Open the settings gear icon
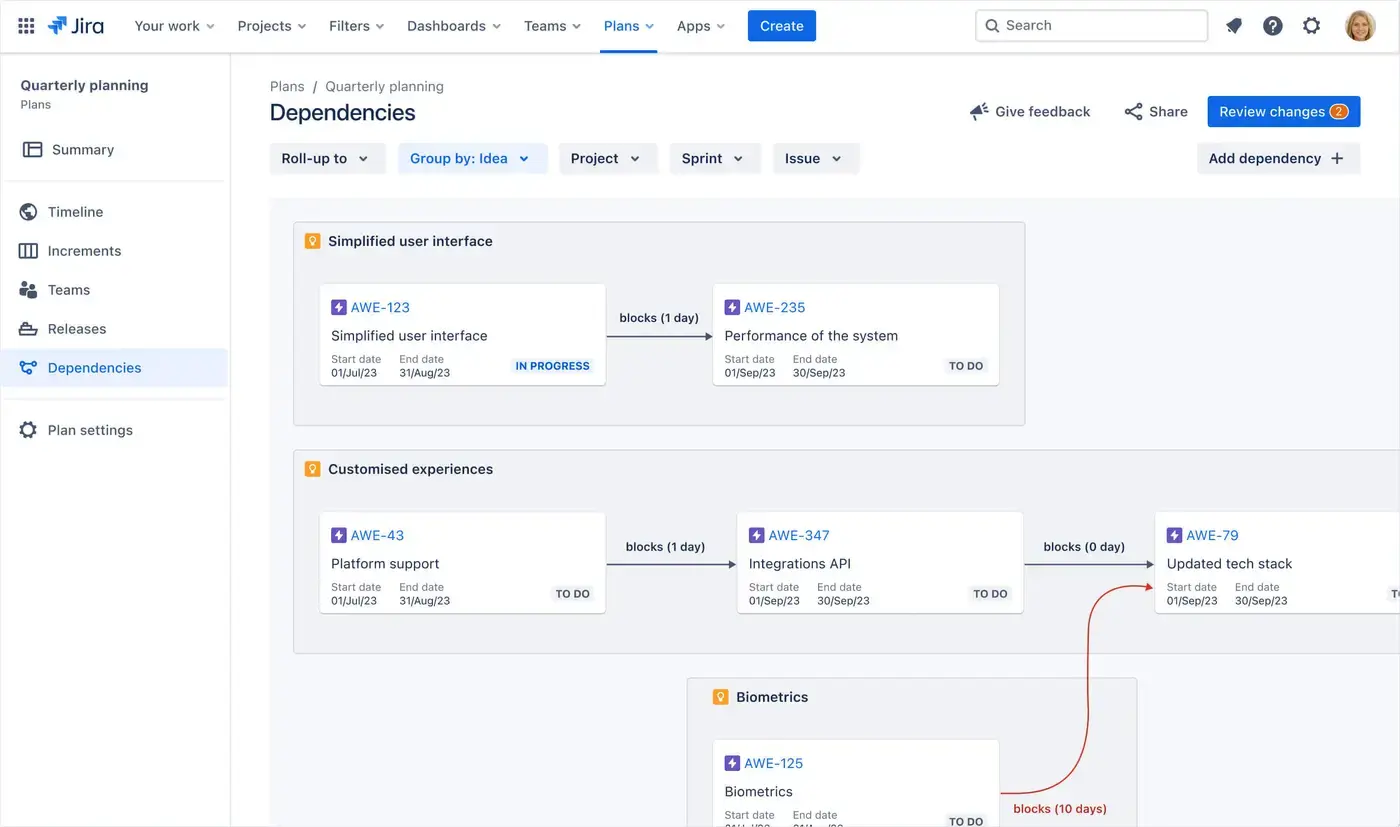This screenshot has width=1400, height=827. pyautogui.click(x=1312, y=26)
